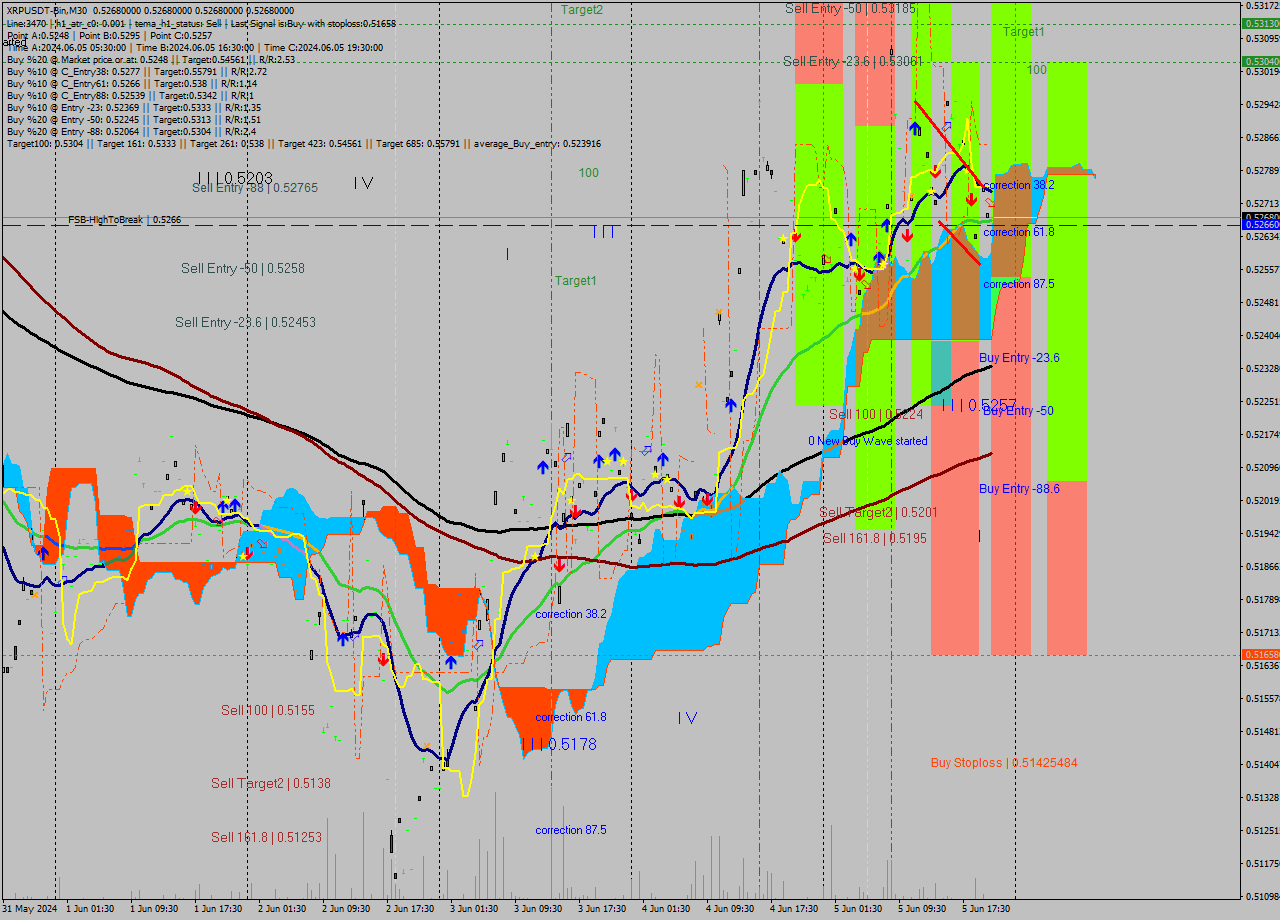This screenshot has height=920, width=1280.
Task: Click the '4 Jun 17:30' time axis label
Action: click(793, 909)
